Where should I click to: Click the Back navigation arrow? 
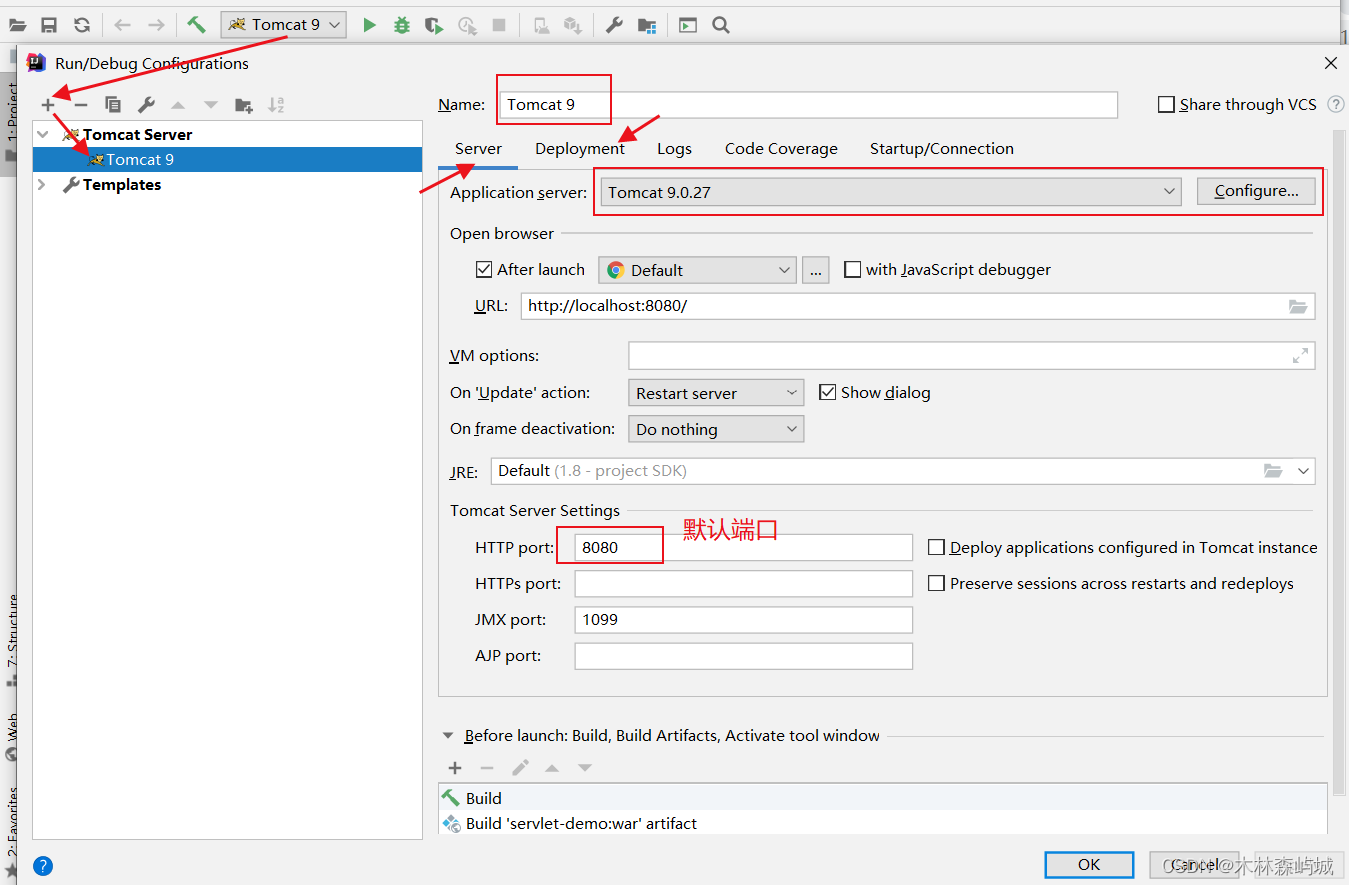tap(122, 25)
